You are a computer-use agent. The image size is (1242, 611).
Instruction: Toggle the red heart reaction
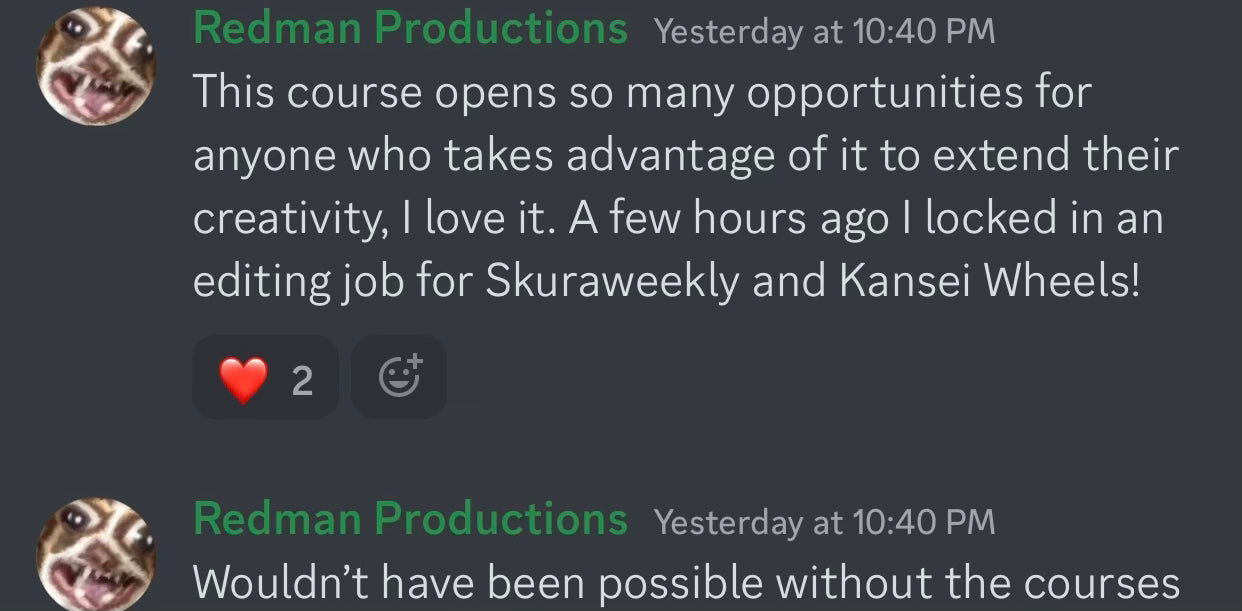click(265, 378)
